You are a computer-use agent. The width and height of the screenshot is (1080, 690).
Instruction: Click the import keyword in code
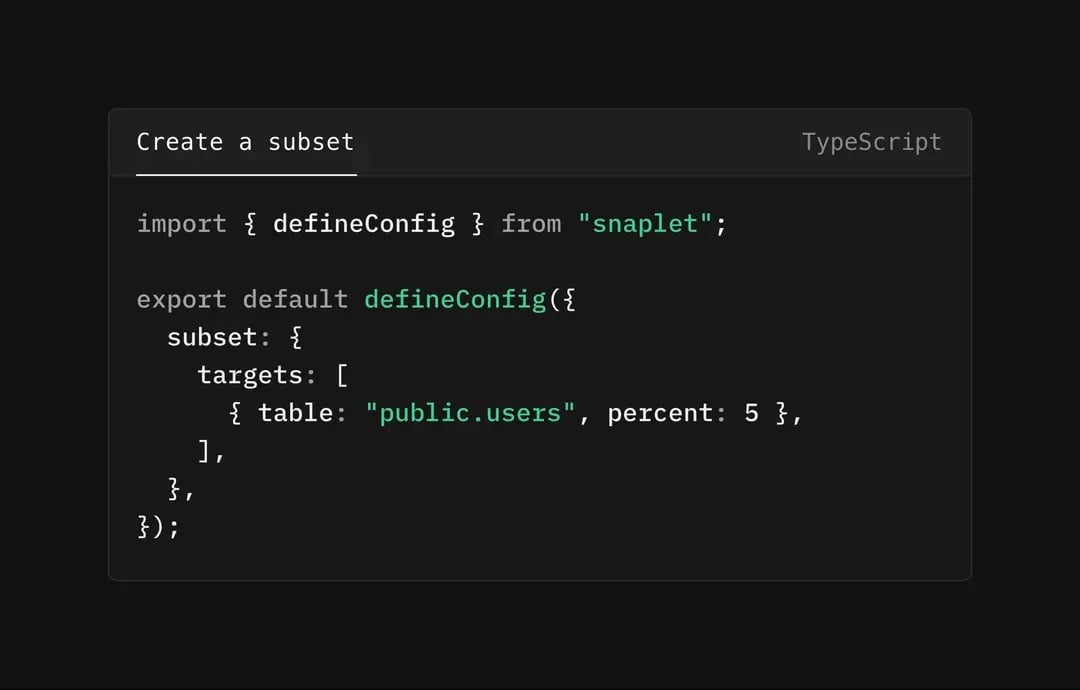tap(182, 224)
